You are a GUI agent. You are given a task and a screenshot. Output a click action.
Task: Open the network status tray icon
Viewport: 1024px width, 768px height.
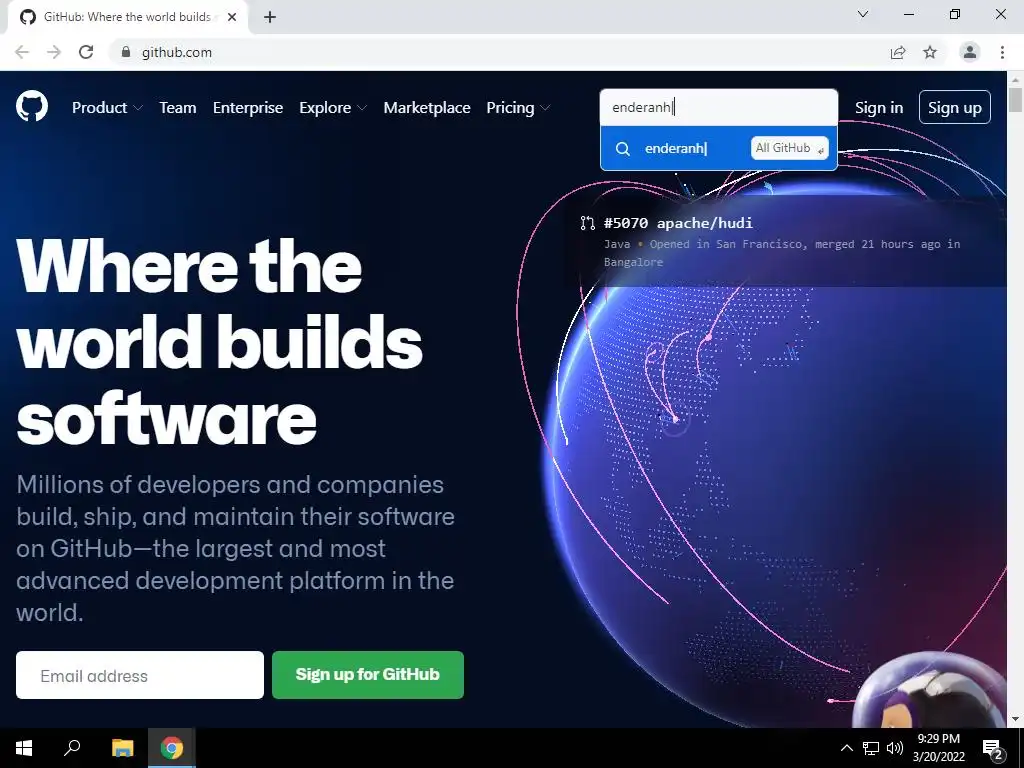pyautogui.click(x=871, y=748)
